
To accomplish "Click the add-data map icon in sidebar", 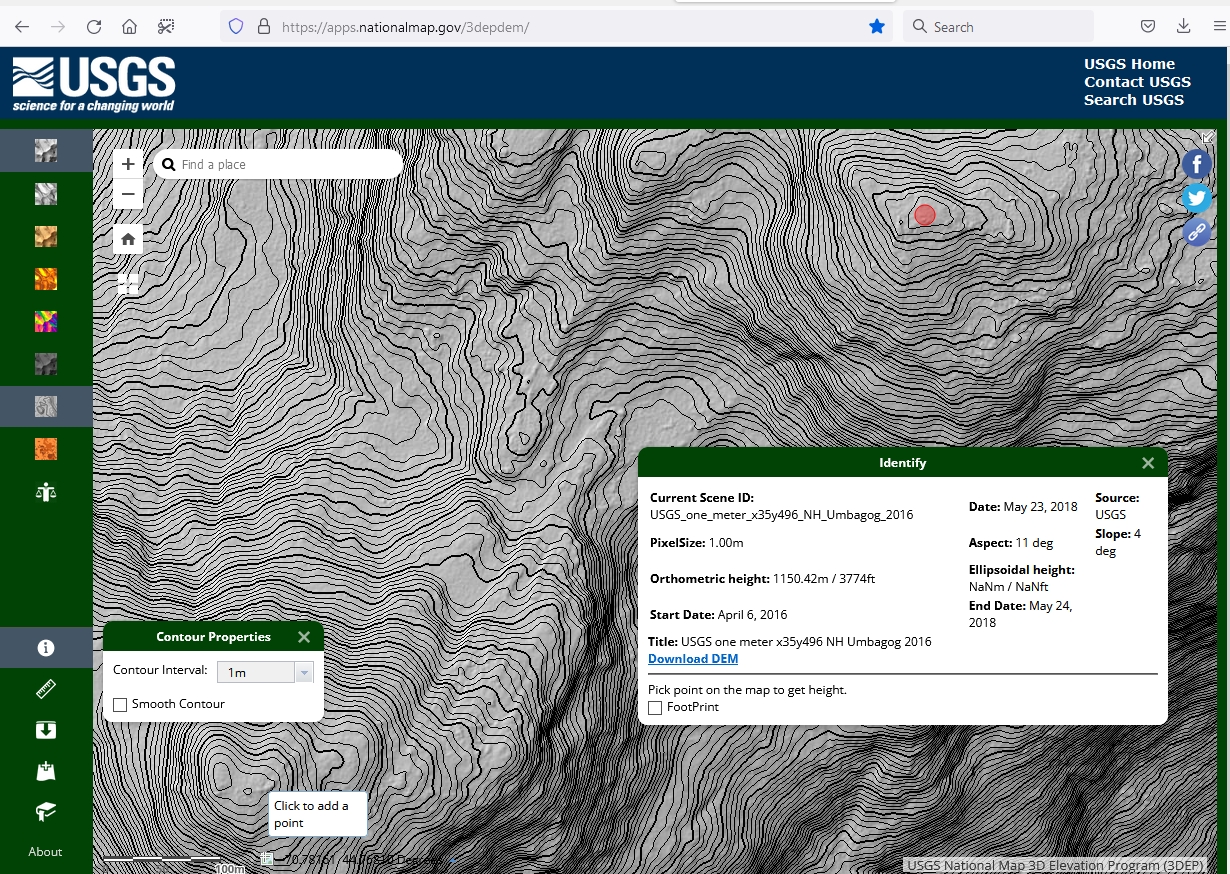I will 45,771.
